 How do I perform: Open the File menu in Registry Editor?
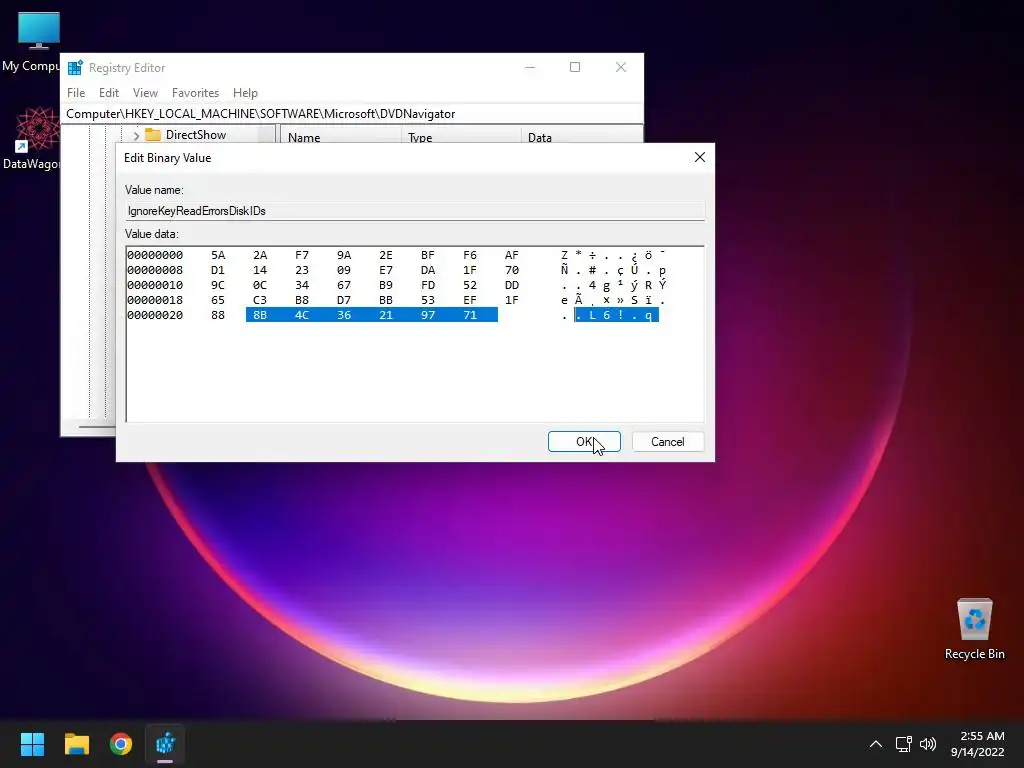coord(76,93)
